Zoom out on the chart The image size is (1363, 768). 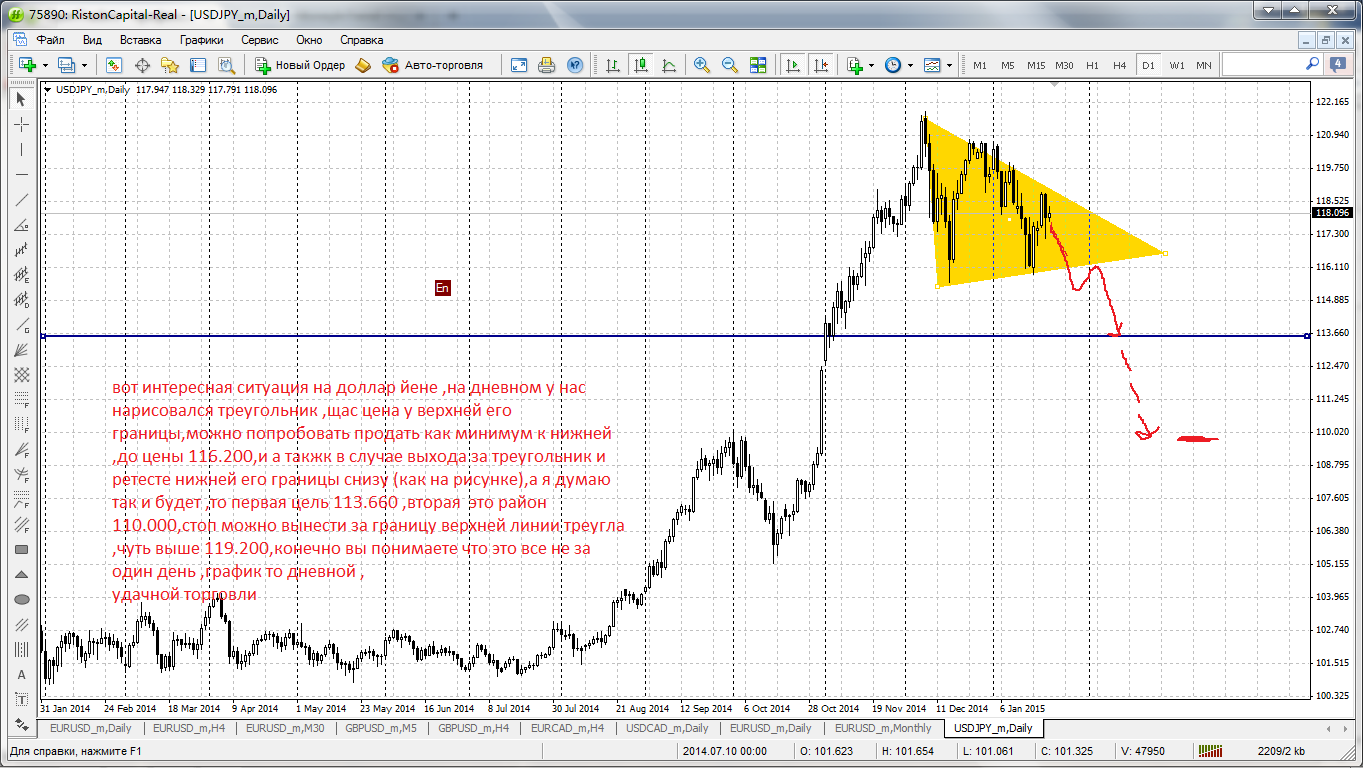[730, 65]
